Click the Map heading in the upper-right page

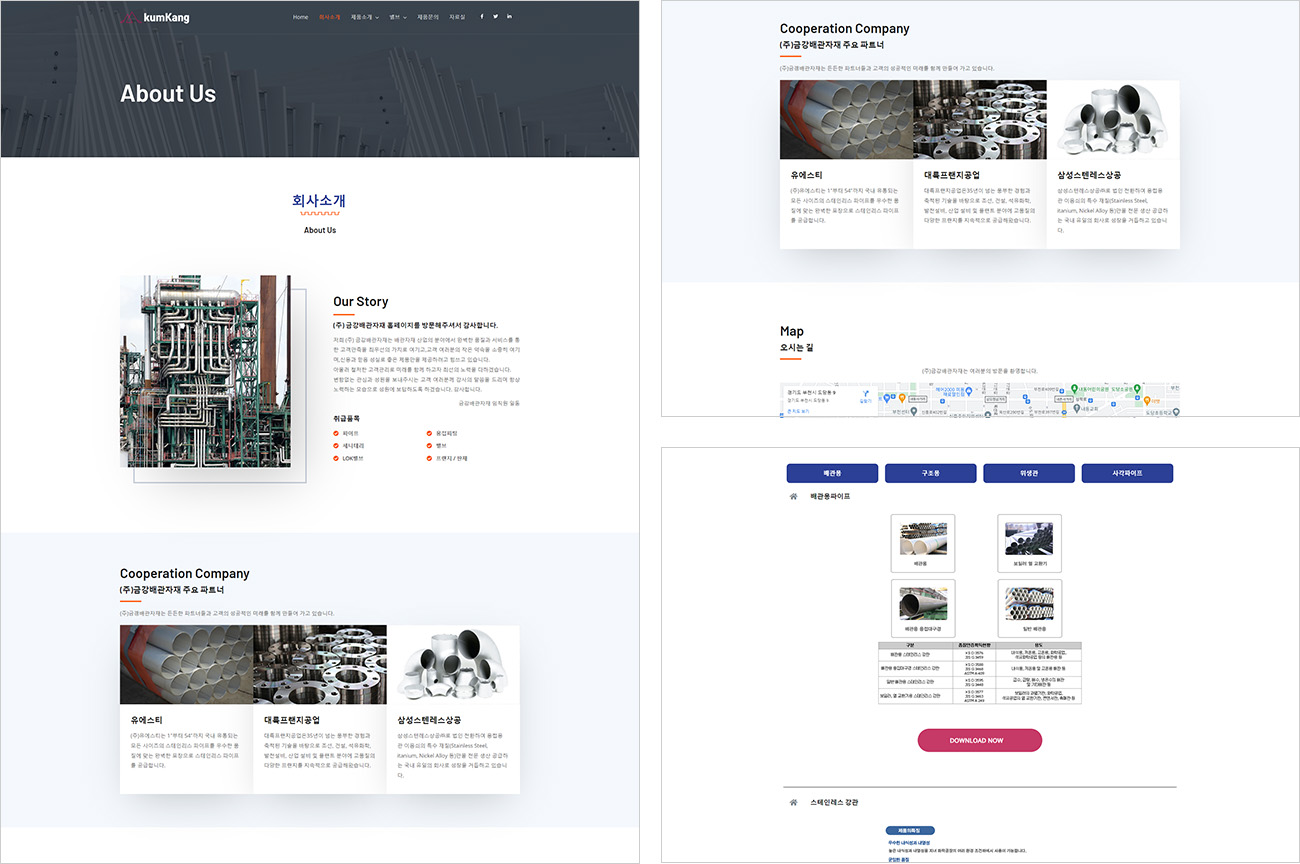[792, 331]
